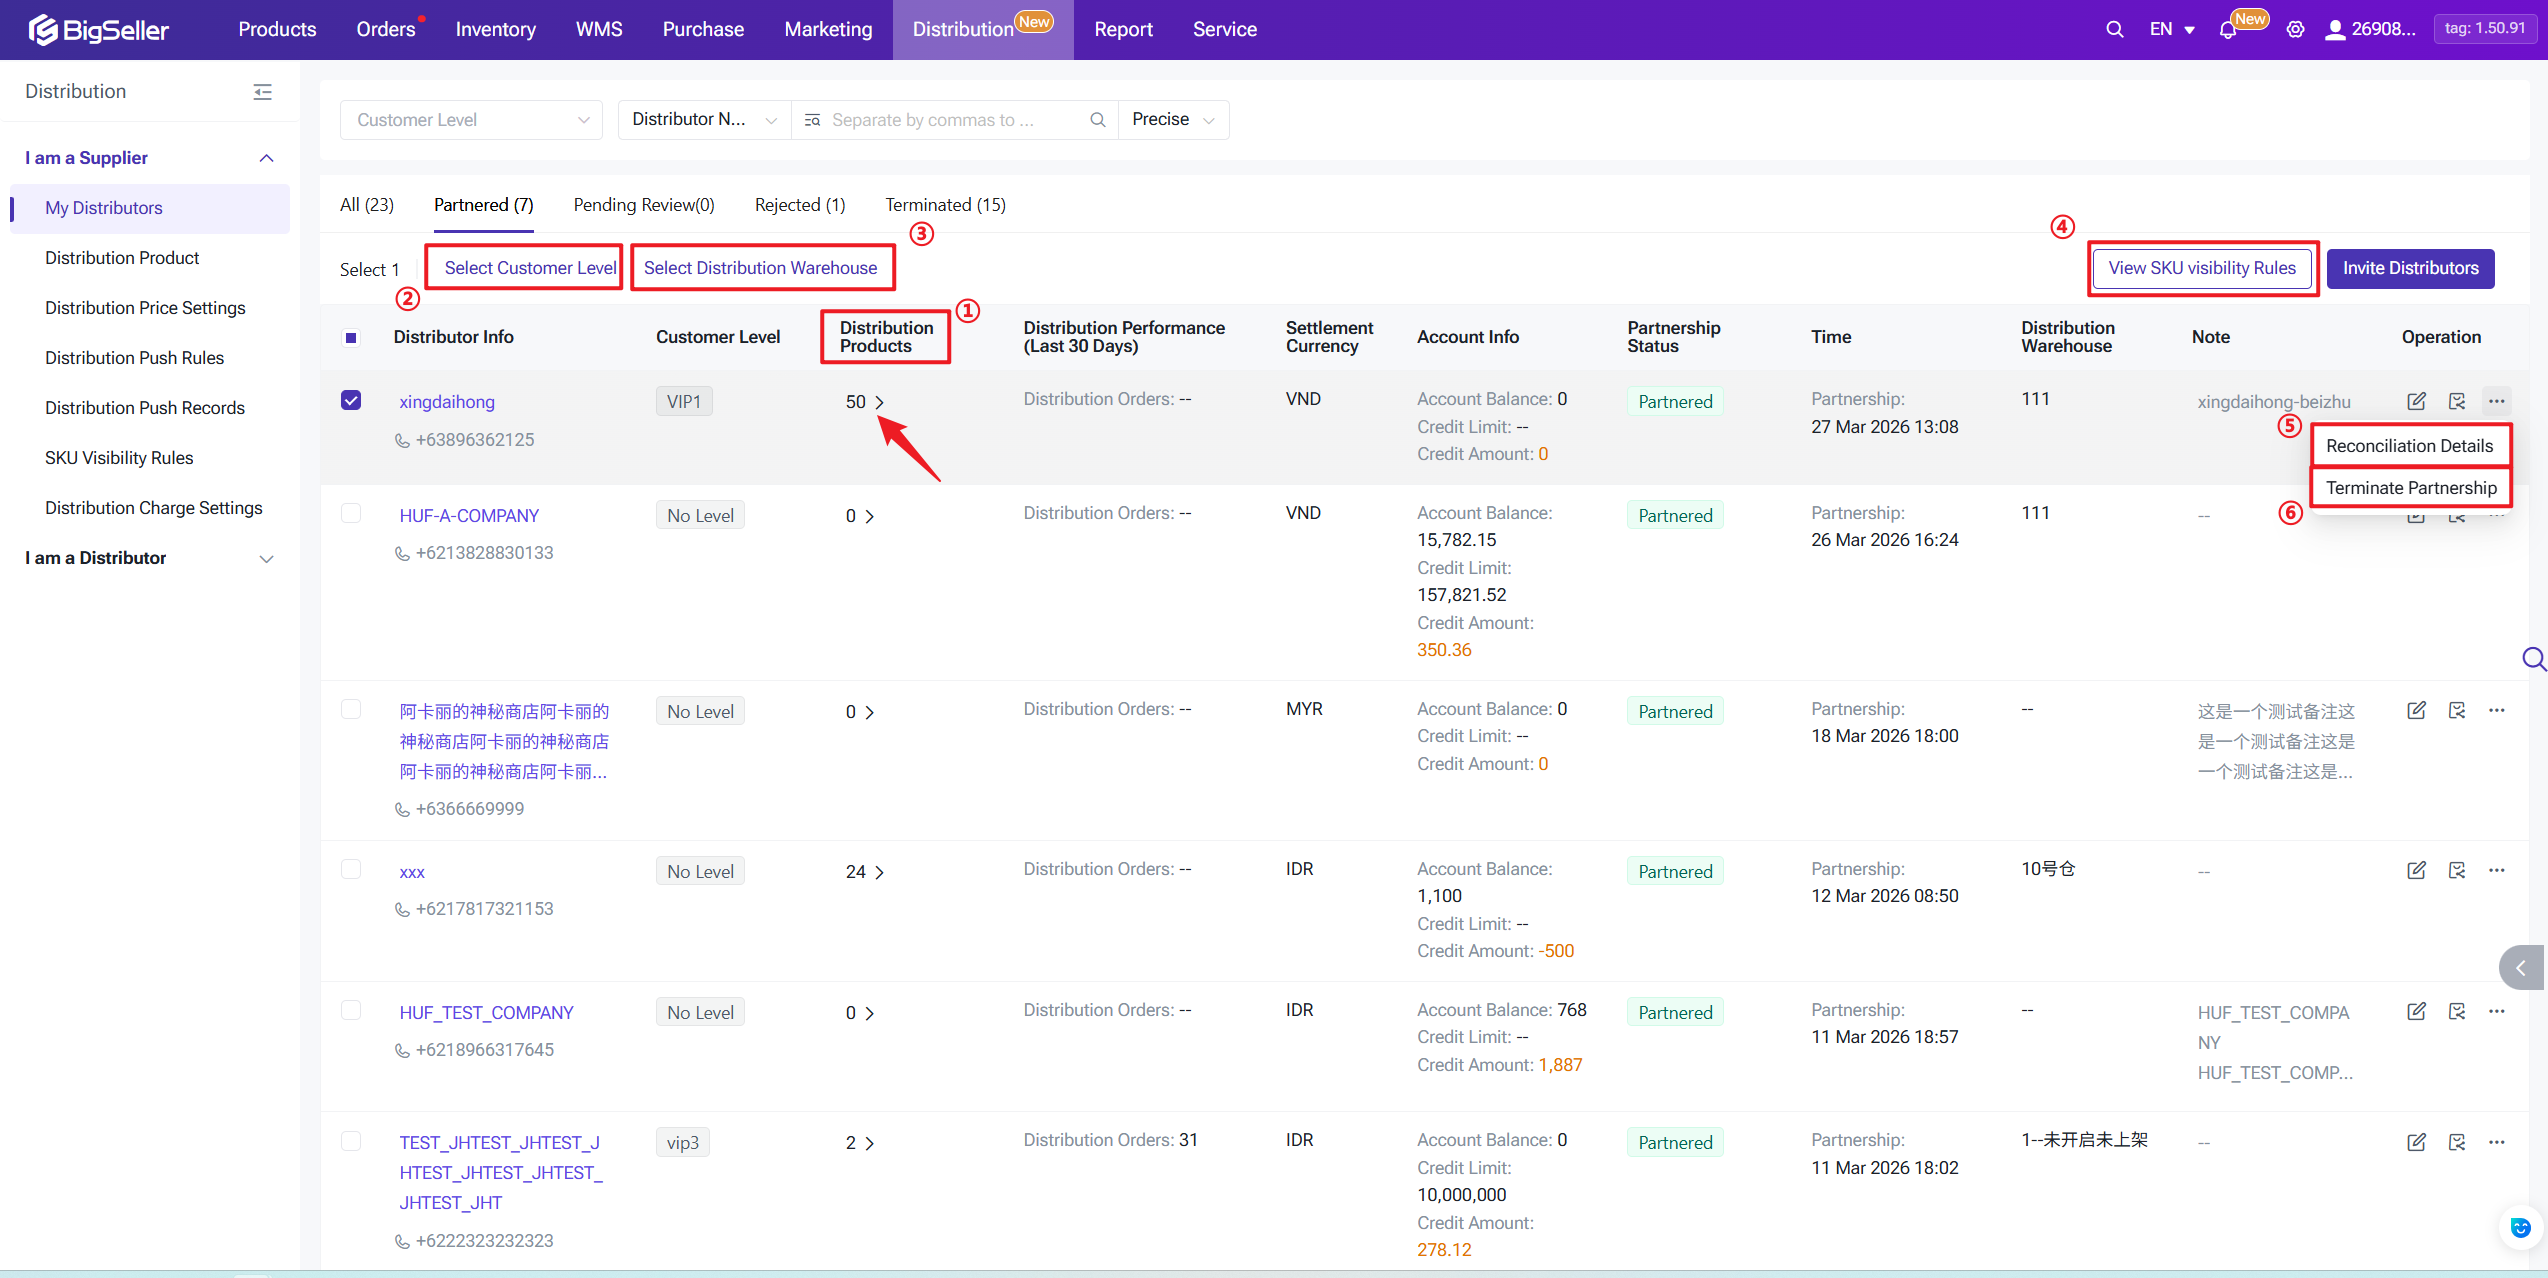Toggle the select-all header checkbox
This screenshot has height=1278, width=2548.
351,338
